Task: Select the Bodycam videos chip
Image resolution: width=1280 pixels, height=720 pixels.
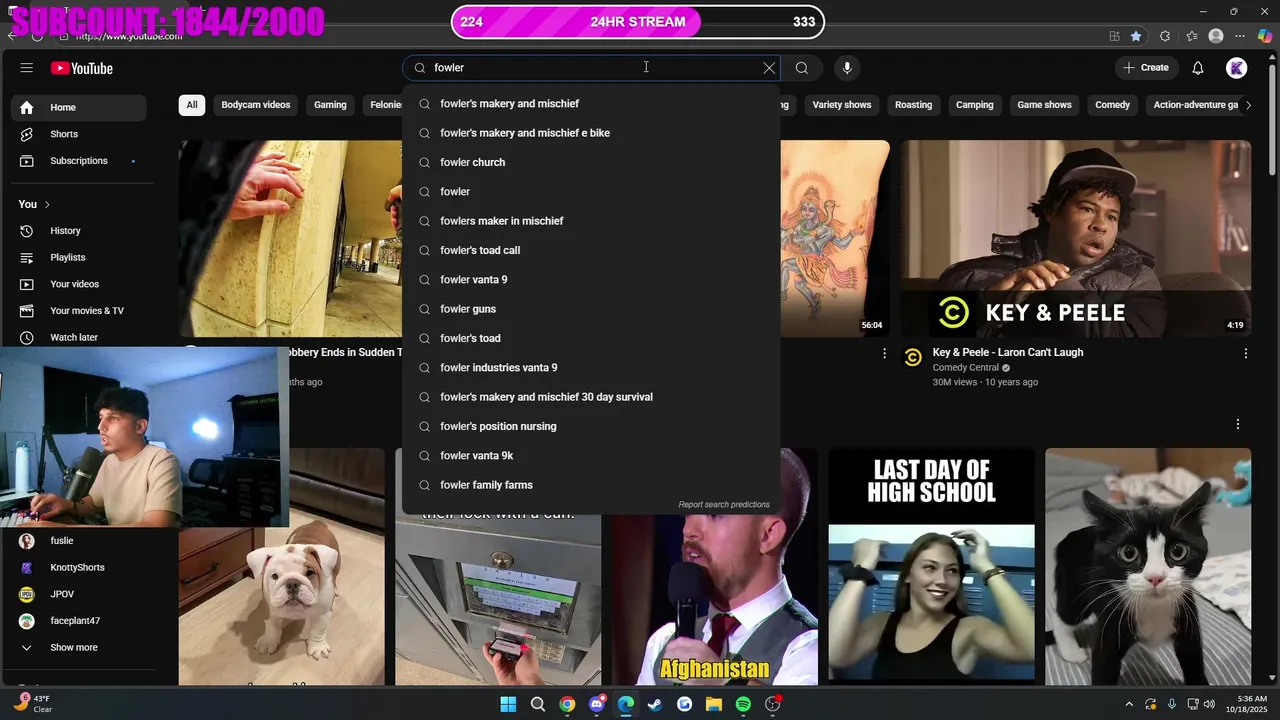Action: click(x=256, y=105)
